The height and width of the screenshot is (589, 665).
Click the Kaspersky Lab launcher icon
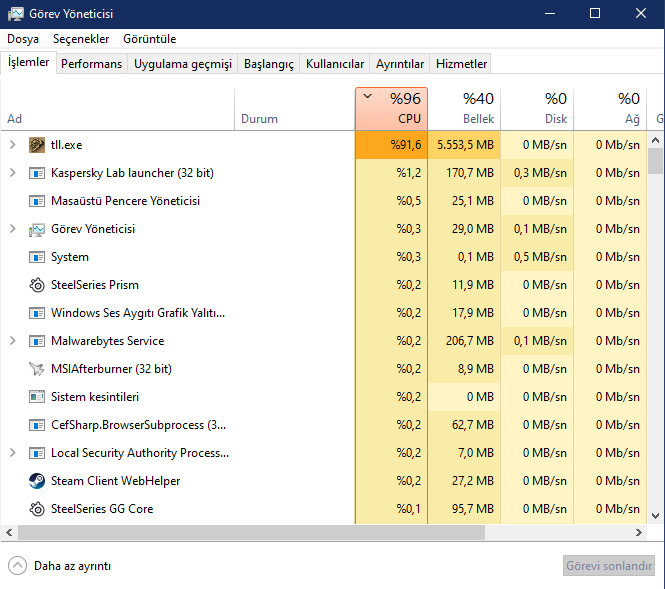click(x=37, y=173)
